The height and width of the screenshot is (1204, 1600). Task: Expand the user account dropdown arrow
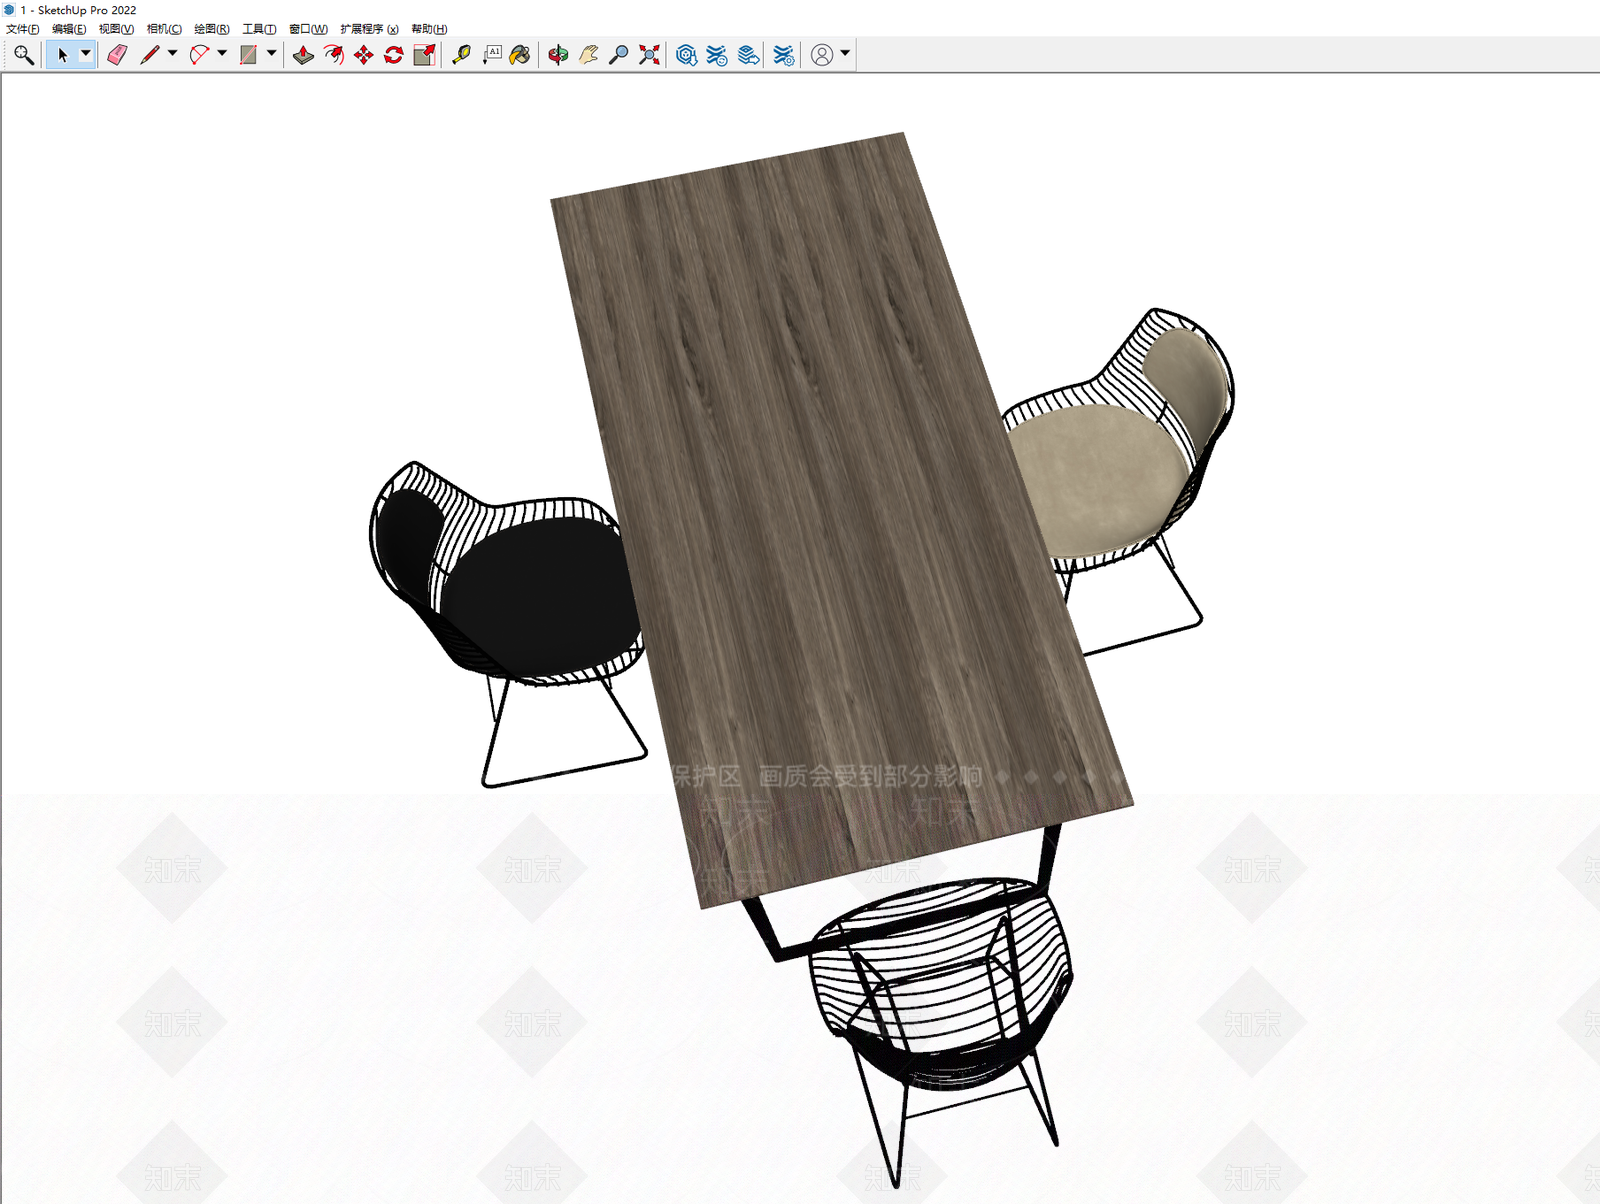[845, 54]
